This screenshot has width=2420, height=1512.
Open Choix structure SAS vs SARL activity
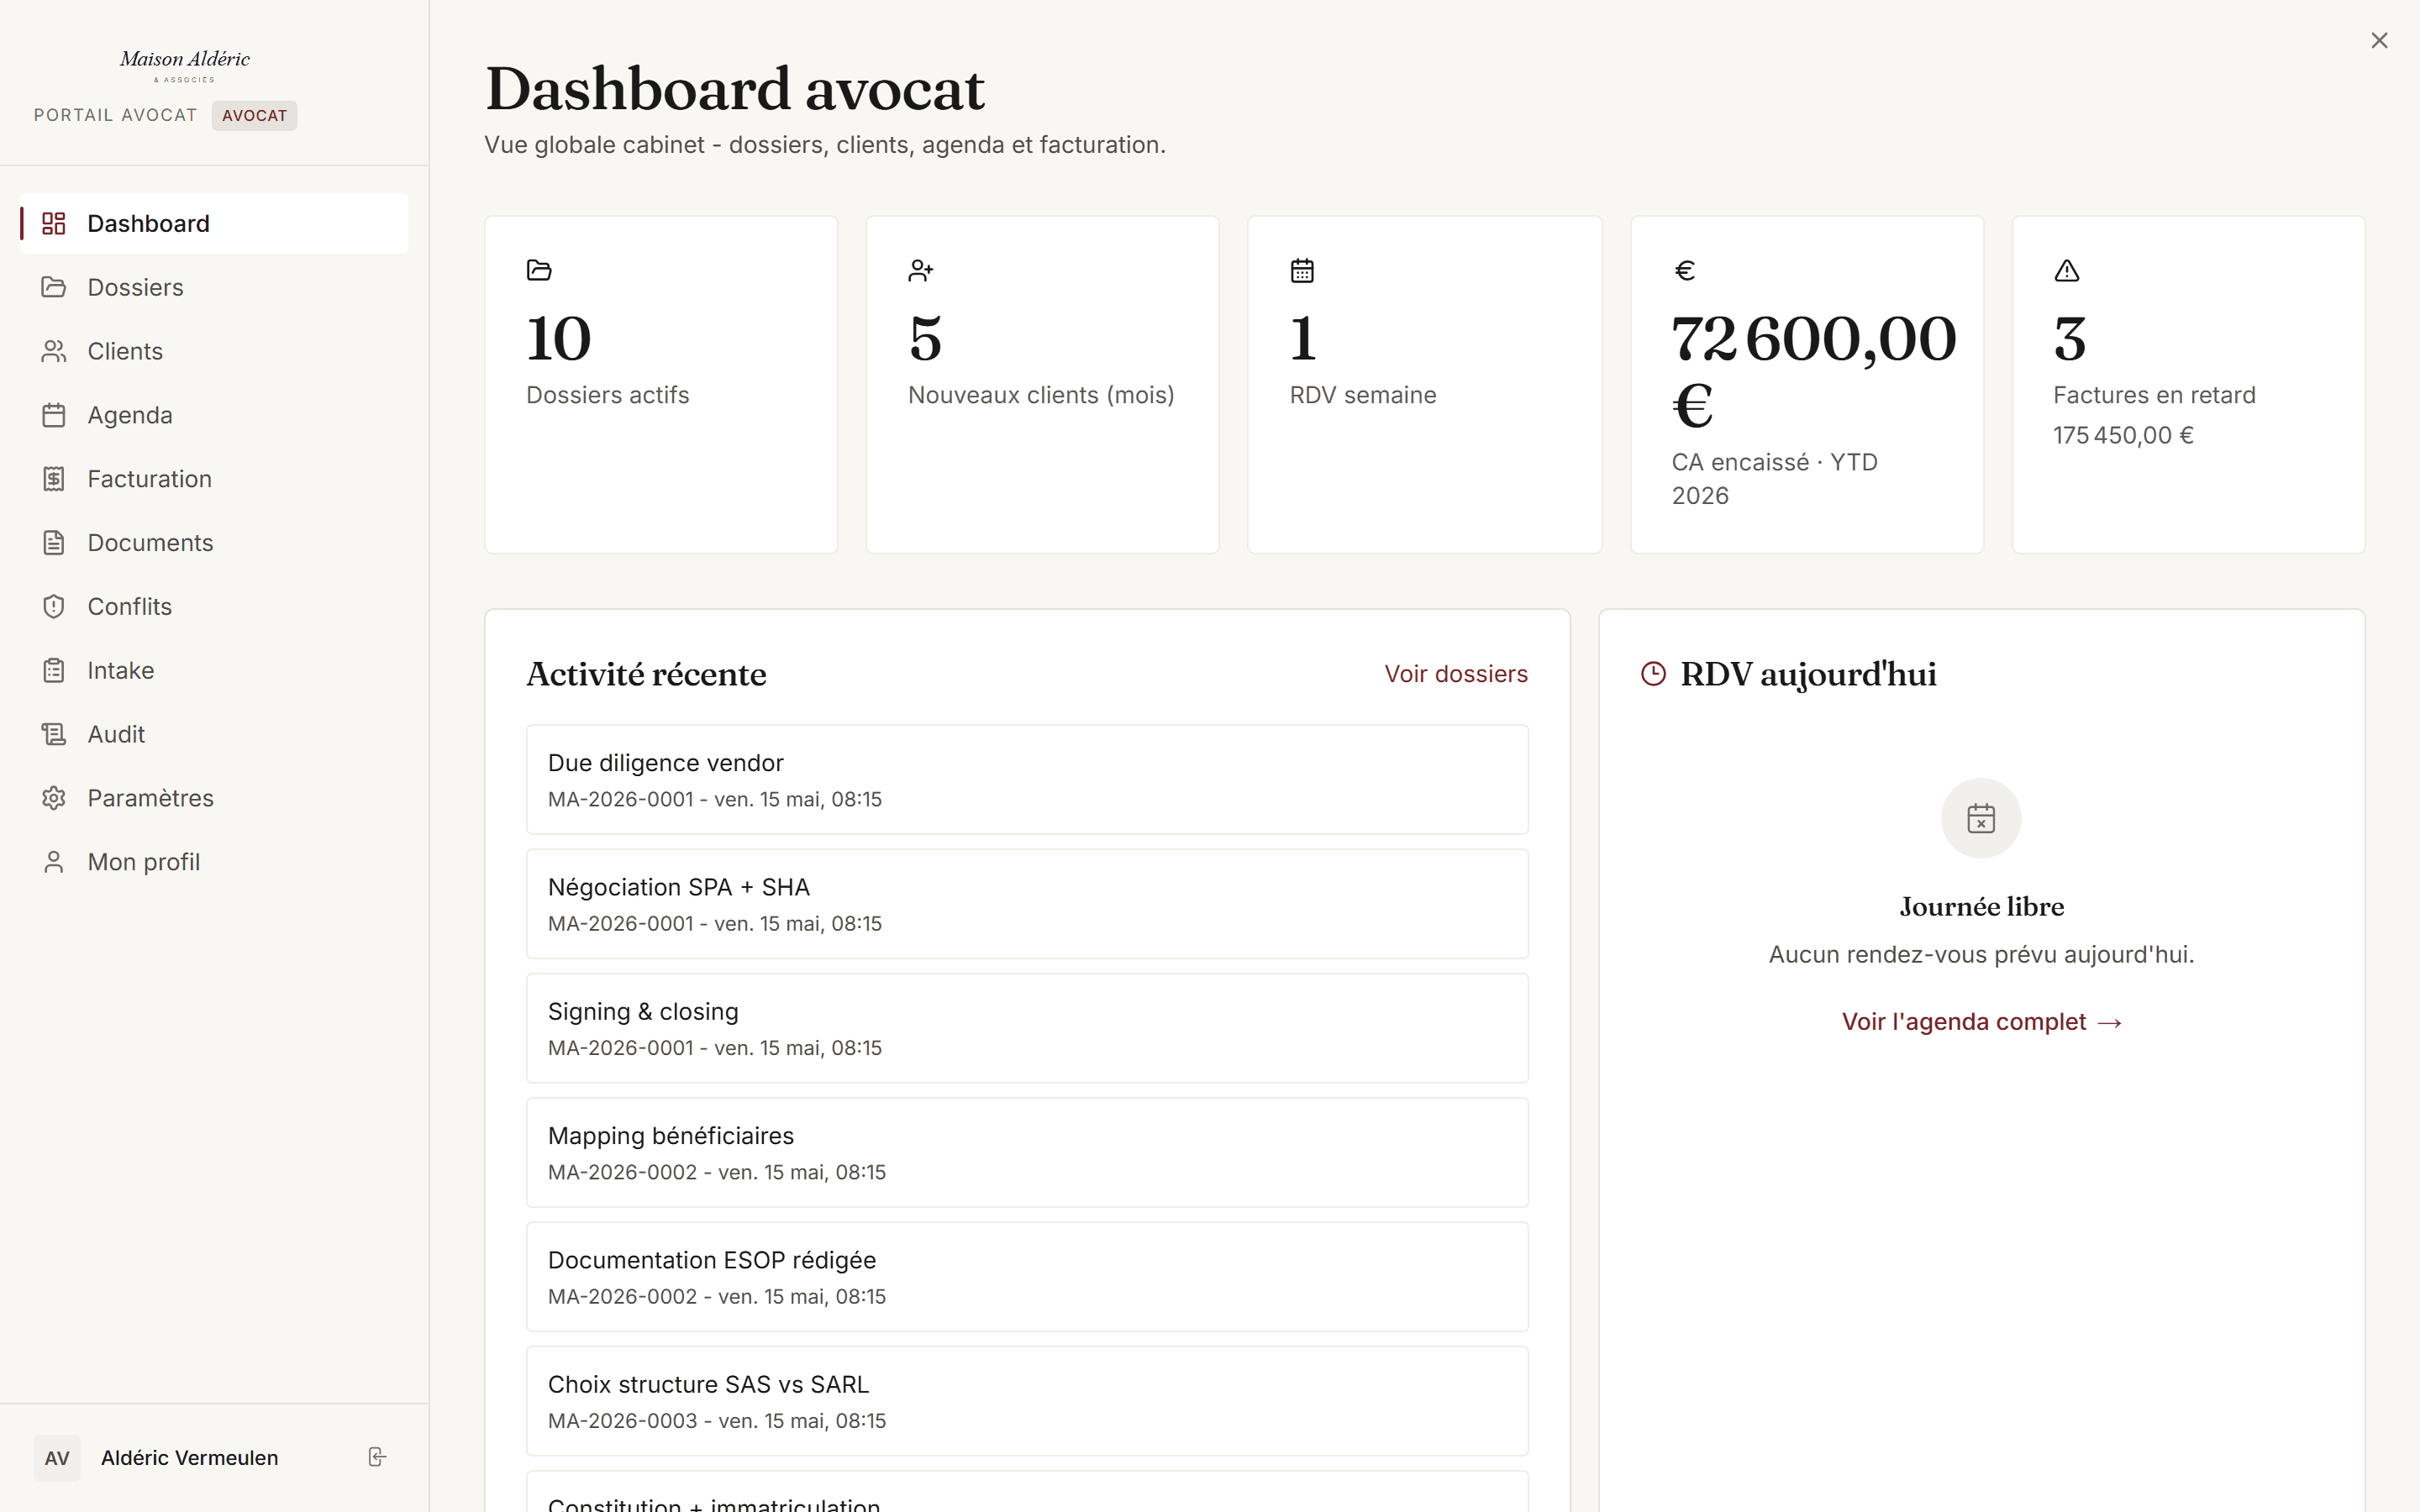click(1027, 1401)
